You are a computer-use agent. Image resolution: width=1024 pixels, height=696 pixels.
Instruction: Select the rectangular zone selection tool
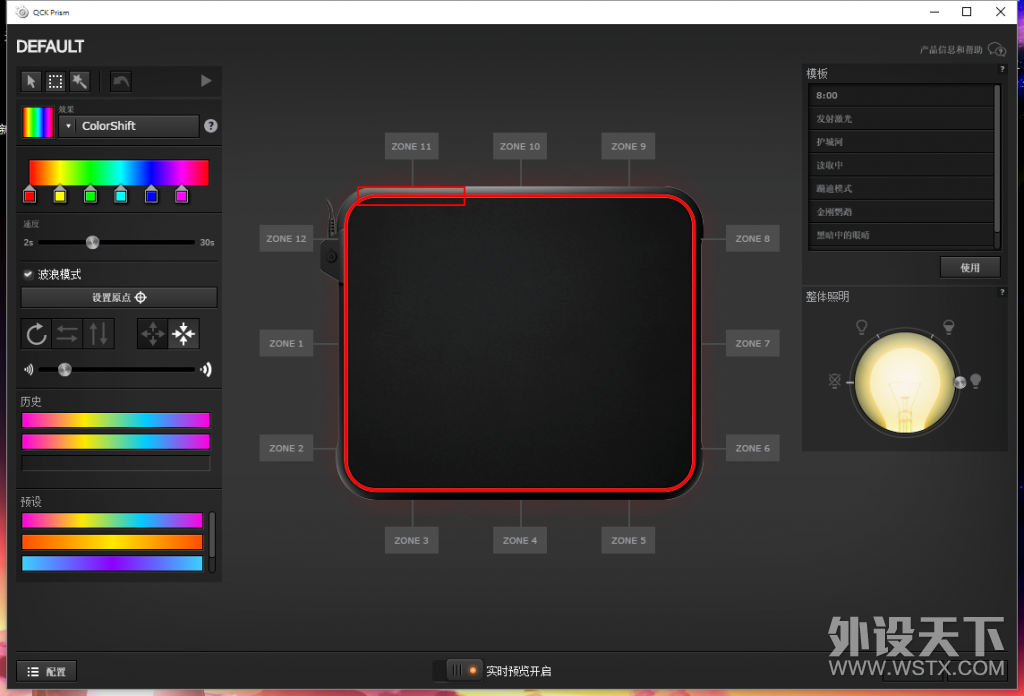(55, 81)
